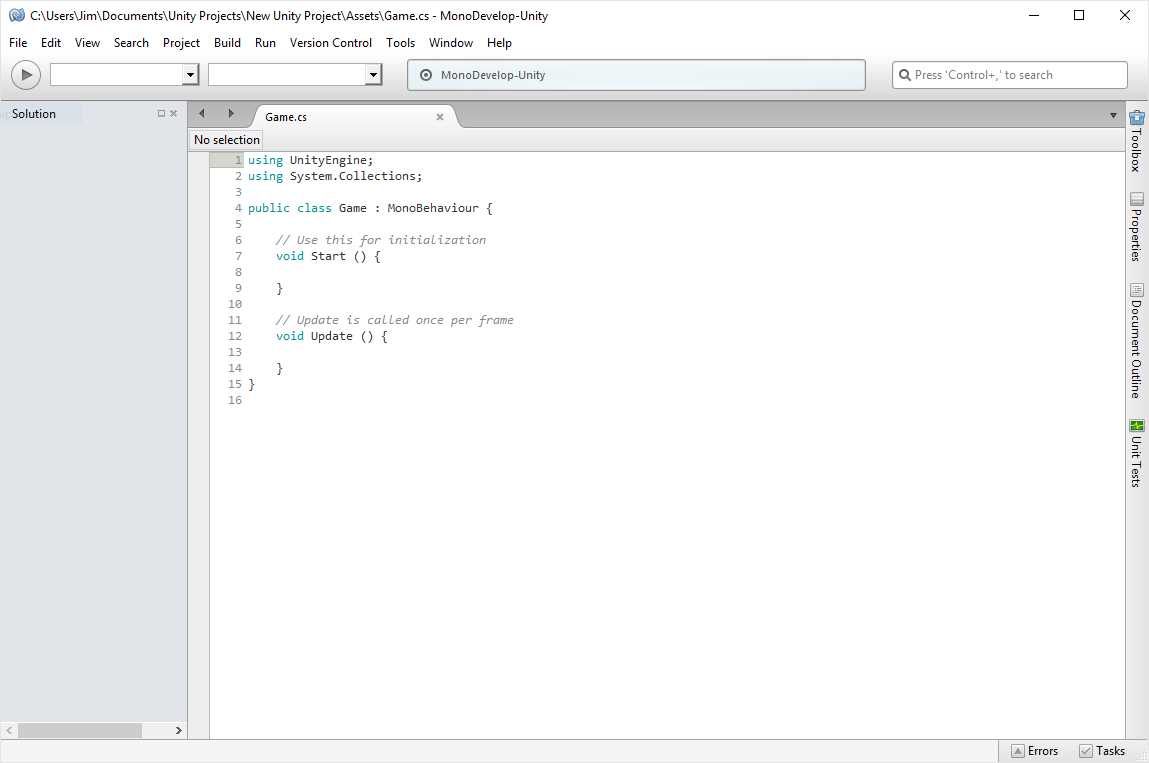Click the No selection breadcrumb
1149x763 pixels.
[x=226, y=139]
